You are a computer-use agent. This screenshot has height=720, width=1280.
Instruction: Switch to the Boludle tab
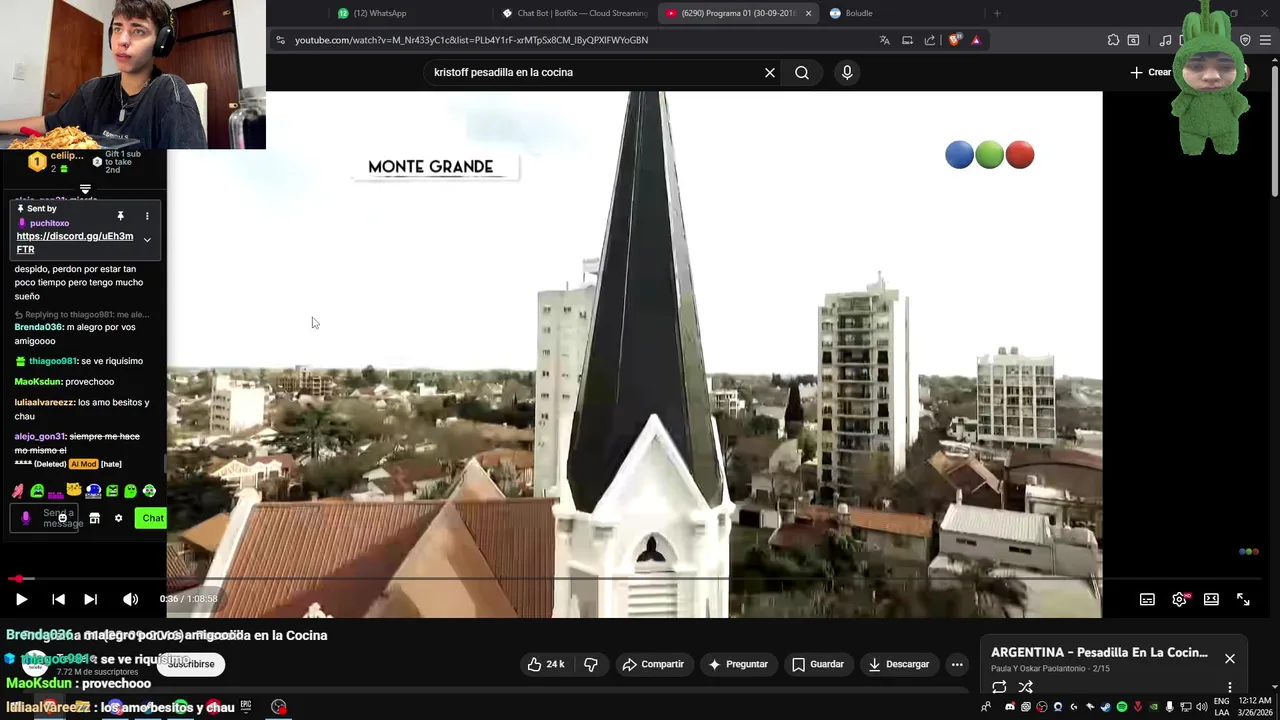[x=900, y=13]
